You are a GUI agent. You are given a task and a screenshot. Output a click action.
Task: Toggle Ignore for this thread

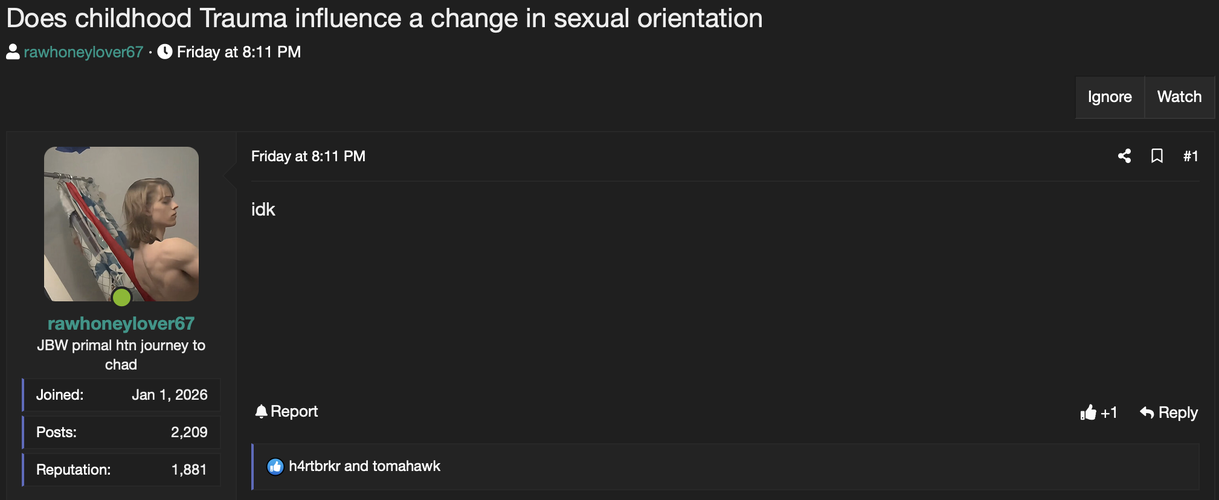[x=1110, y=97]
